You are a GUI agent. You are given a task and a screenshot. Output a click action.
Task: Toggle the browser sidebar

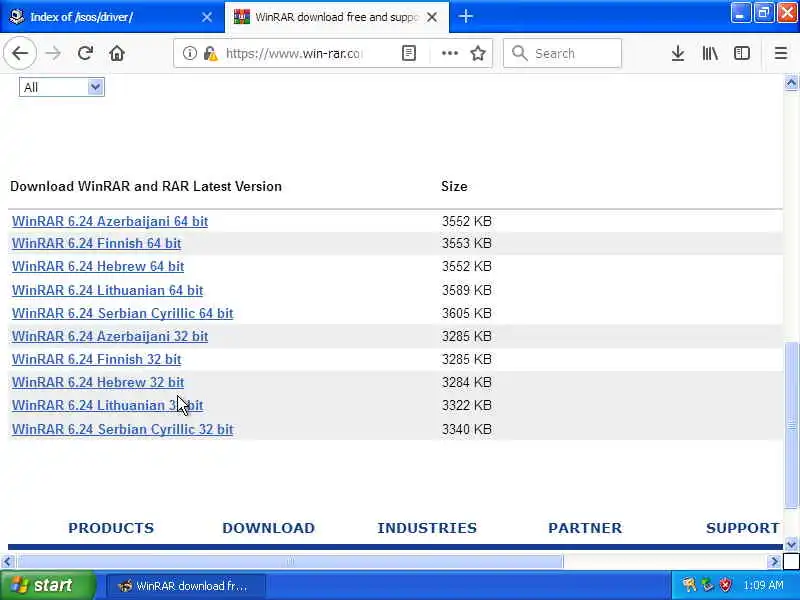pyautogui.click(x=742, y=53)
